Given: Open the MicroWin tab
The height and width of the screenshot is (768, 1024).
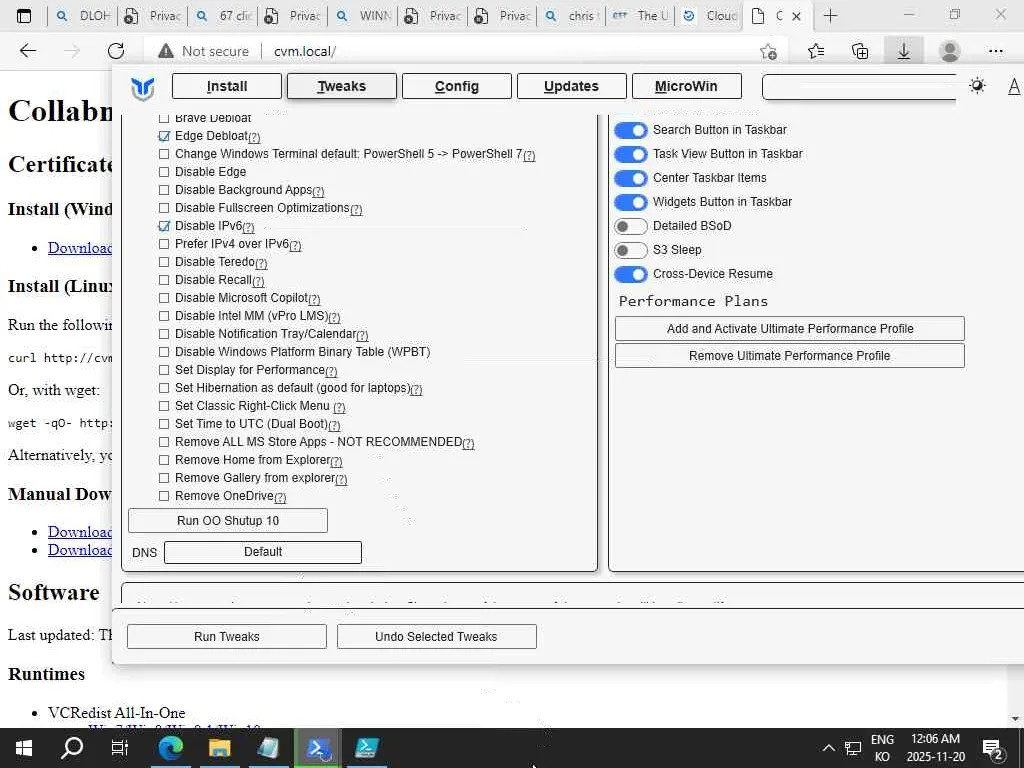Looking at the screenshot, I should click(686, 86).
